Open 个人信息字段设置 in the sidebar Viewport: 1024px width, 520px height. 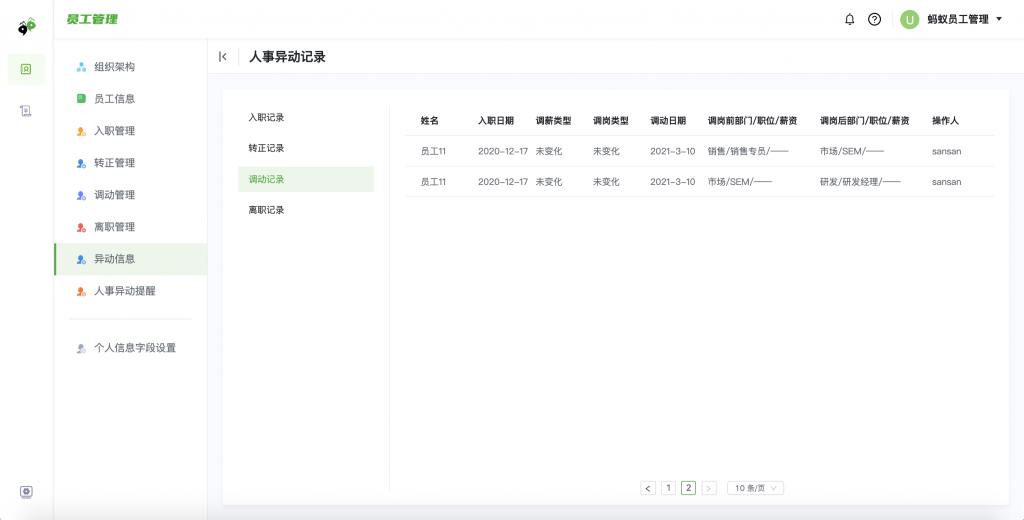(134, 348)
